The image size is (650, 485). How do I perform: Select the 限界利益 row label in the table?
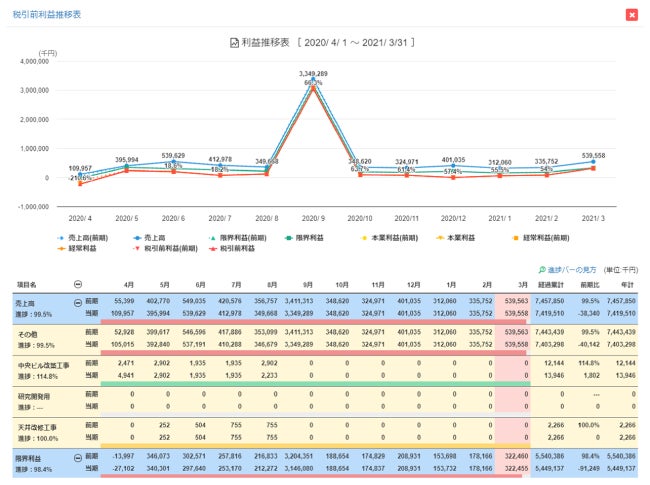[28, 458]
